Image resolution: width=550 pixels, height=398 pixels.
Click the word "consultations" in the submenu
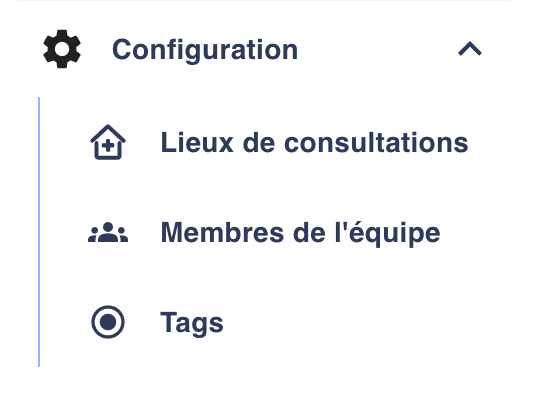[x=376, y=142]
